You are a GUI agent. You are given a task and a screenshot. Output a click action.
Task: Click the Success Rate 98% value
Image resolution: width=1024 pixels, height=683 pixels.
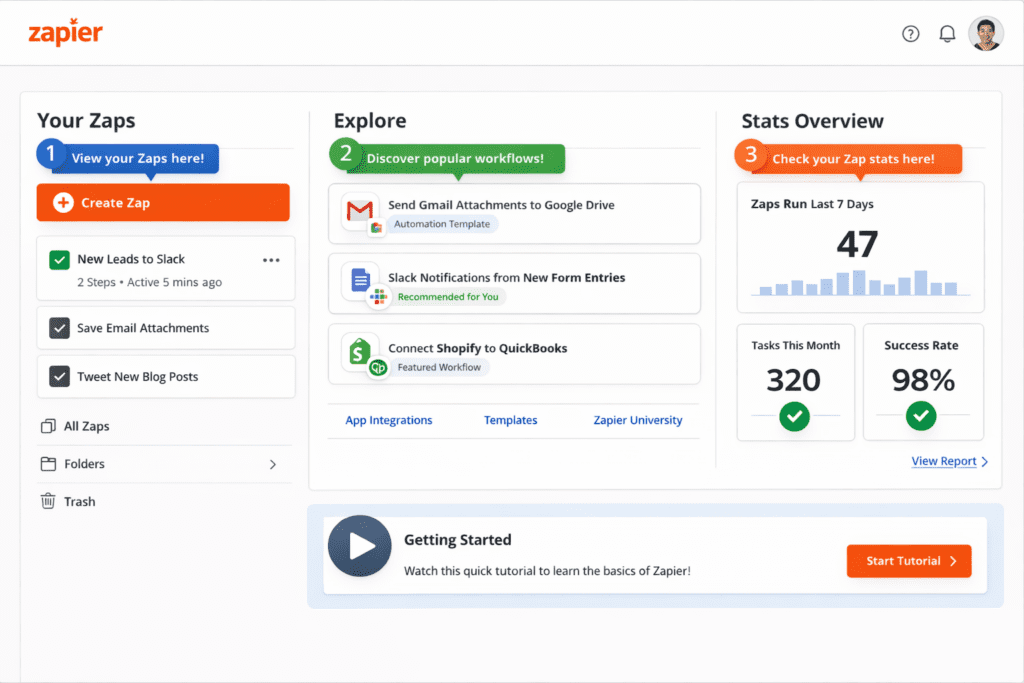(923, 380)
